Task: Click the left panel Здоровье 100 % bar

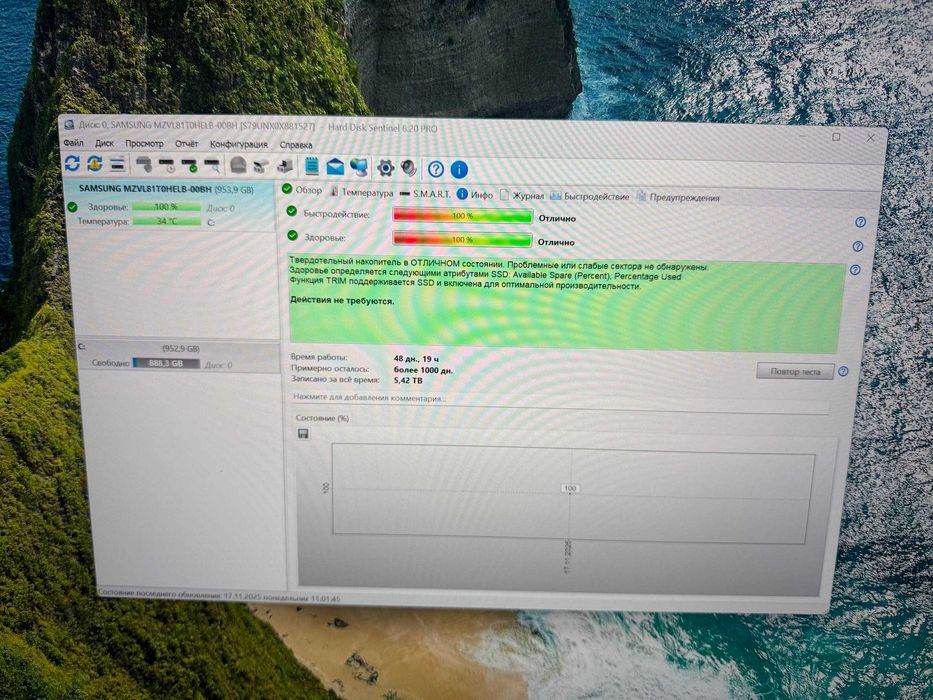Action: [166, 207]
